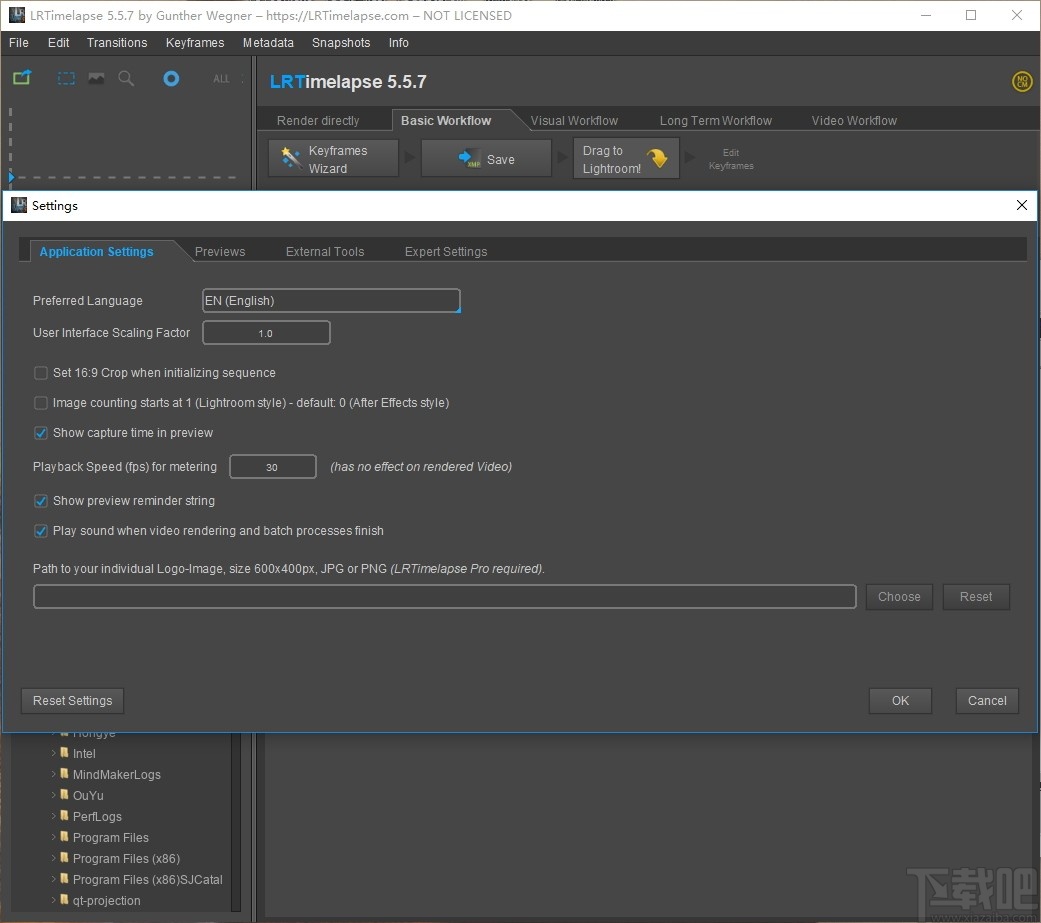Open the Keyframes menu
The height and width of the screenshot is (923, 1041).
[195, 42]
